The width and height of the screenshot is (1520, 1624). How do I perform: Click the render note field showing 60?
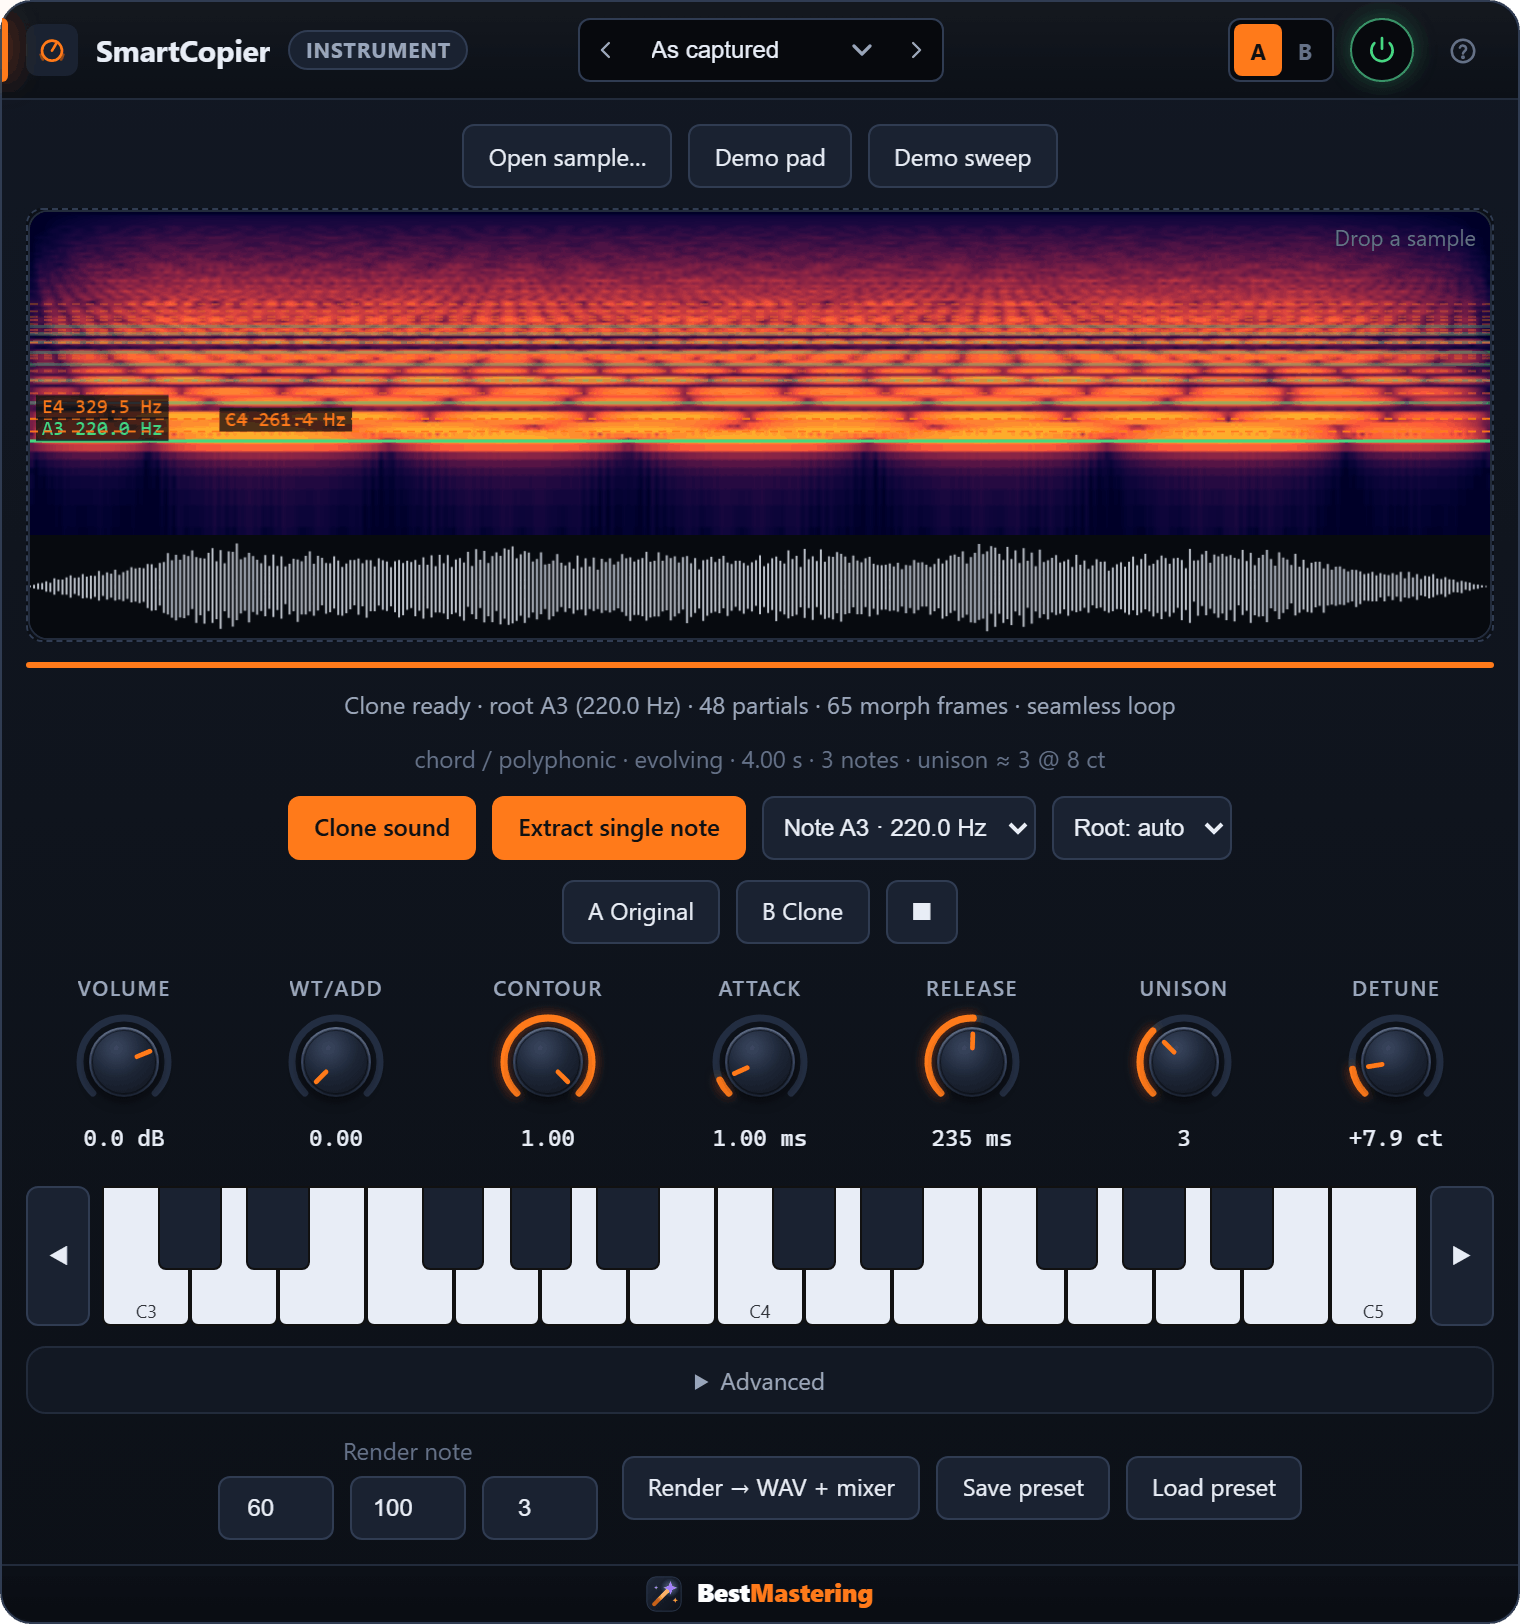(x=276, y=1508)
